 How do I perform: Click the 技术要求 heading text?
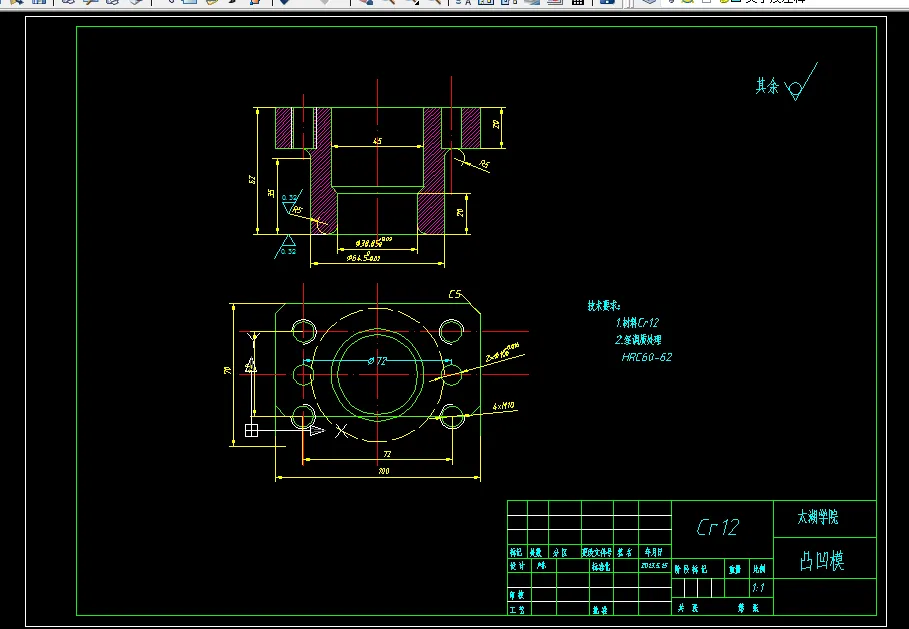point(603,306)
